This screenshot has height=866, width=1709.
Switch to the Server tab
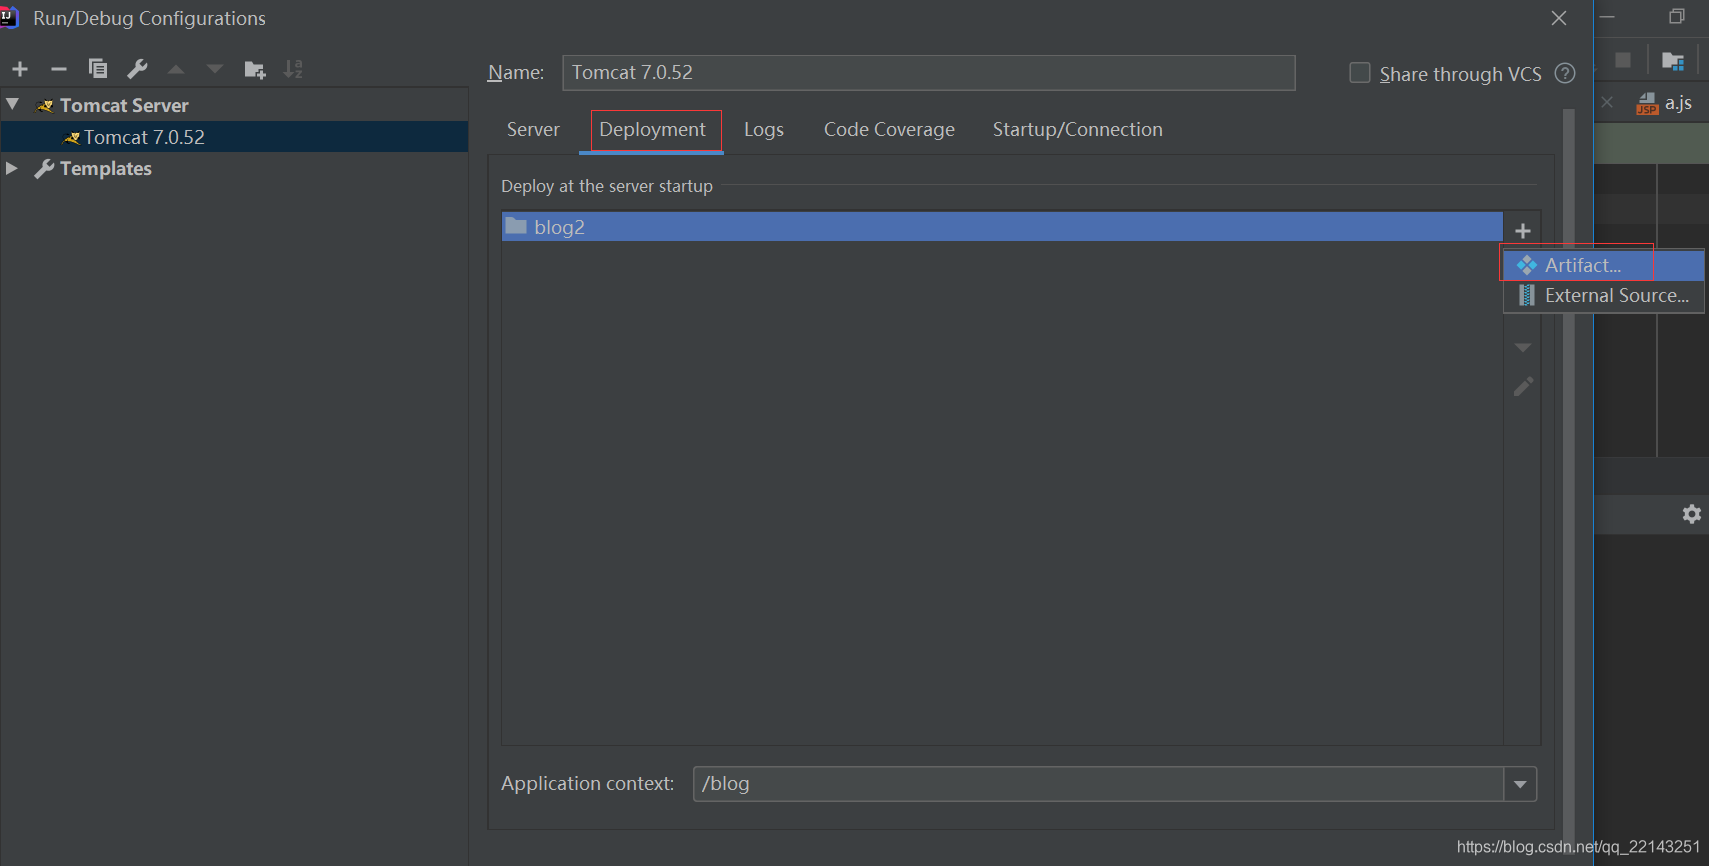[x=533, y=130]
